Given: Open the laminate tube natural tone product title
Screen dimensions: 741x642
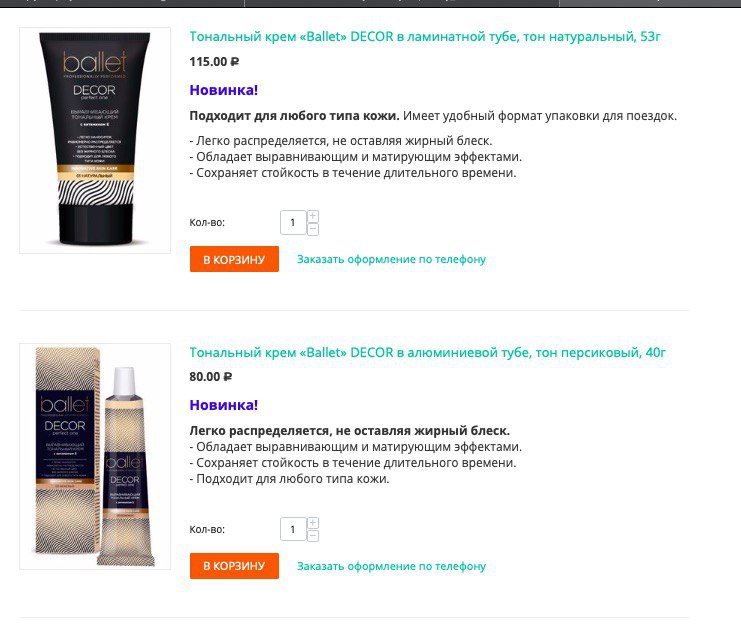Looking at the screenshot, I should point(425,36).
